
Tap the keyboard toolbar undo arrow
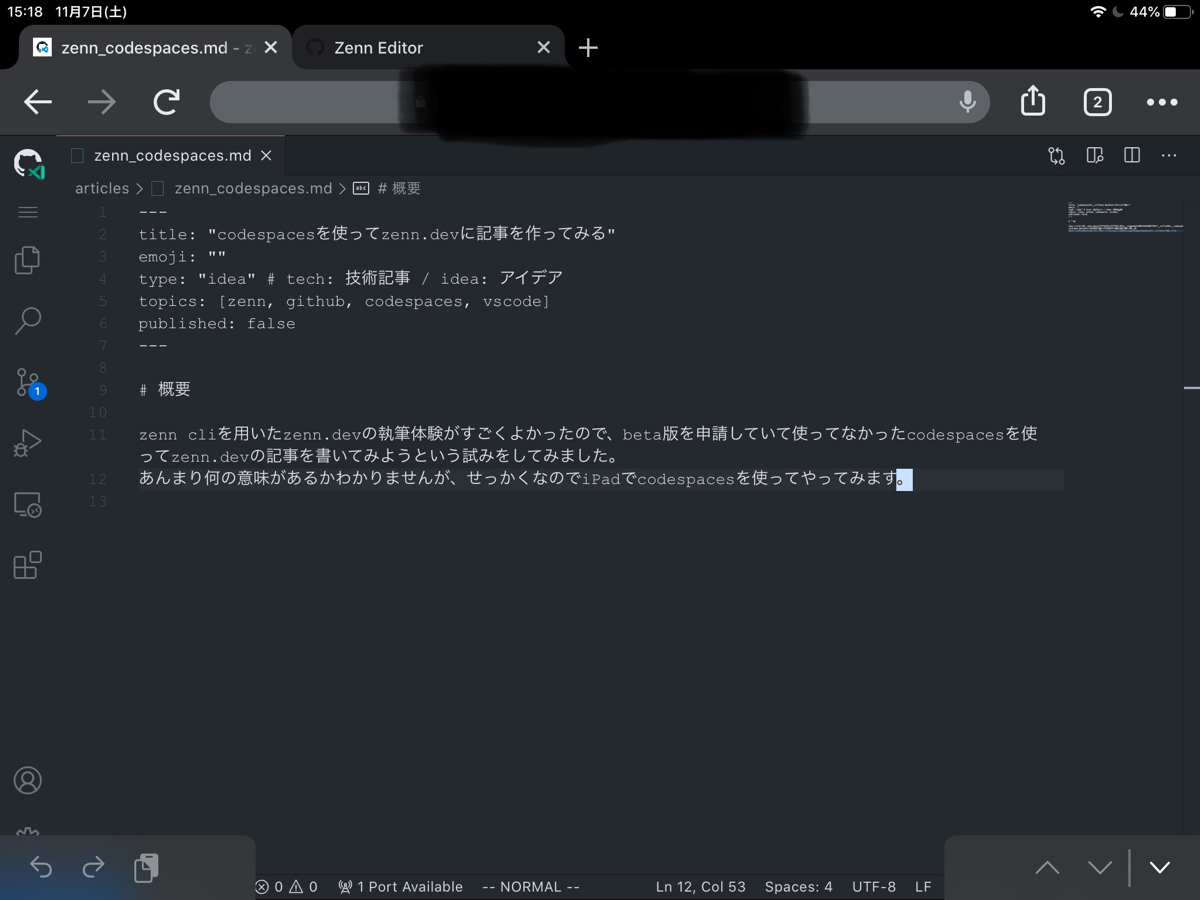41,867
